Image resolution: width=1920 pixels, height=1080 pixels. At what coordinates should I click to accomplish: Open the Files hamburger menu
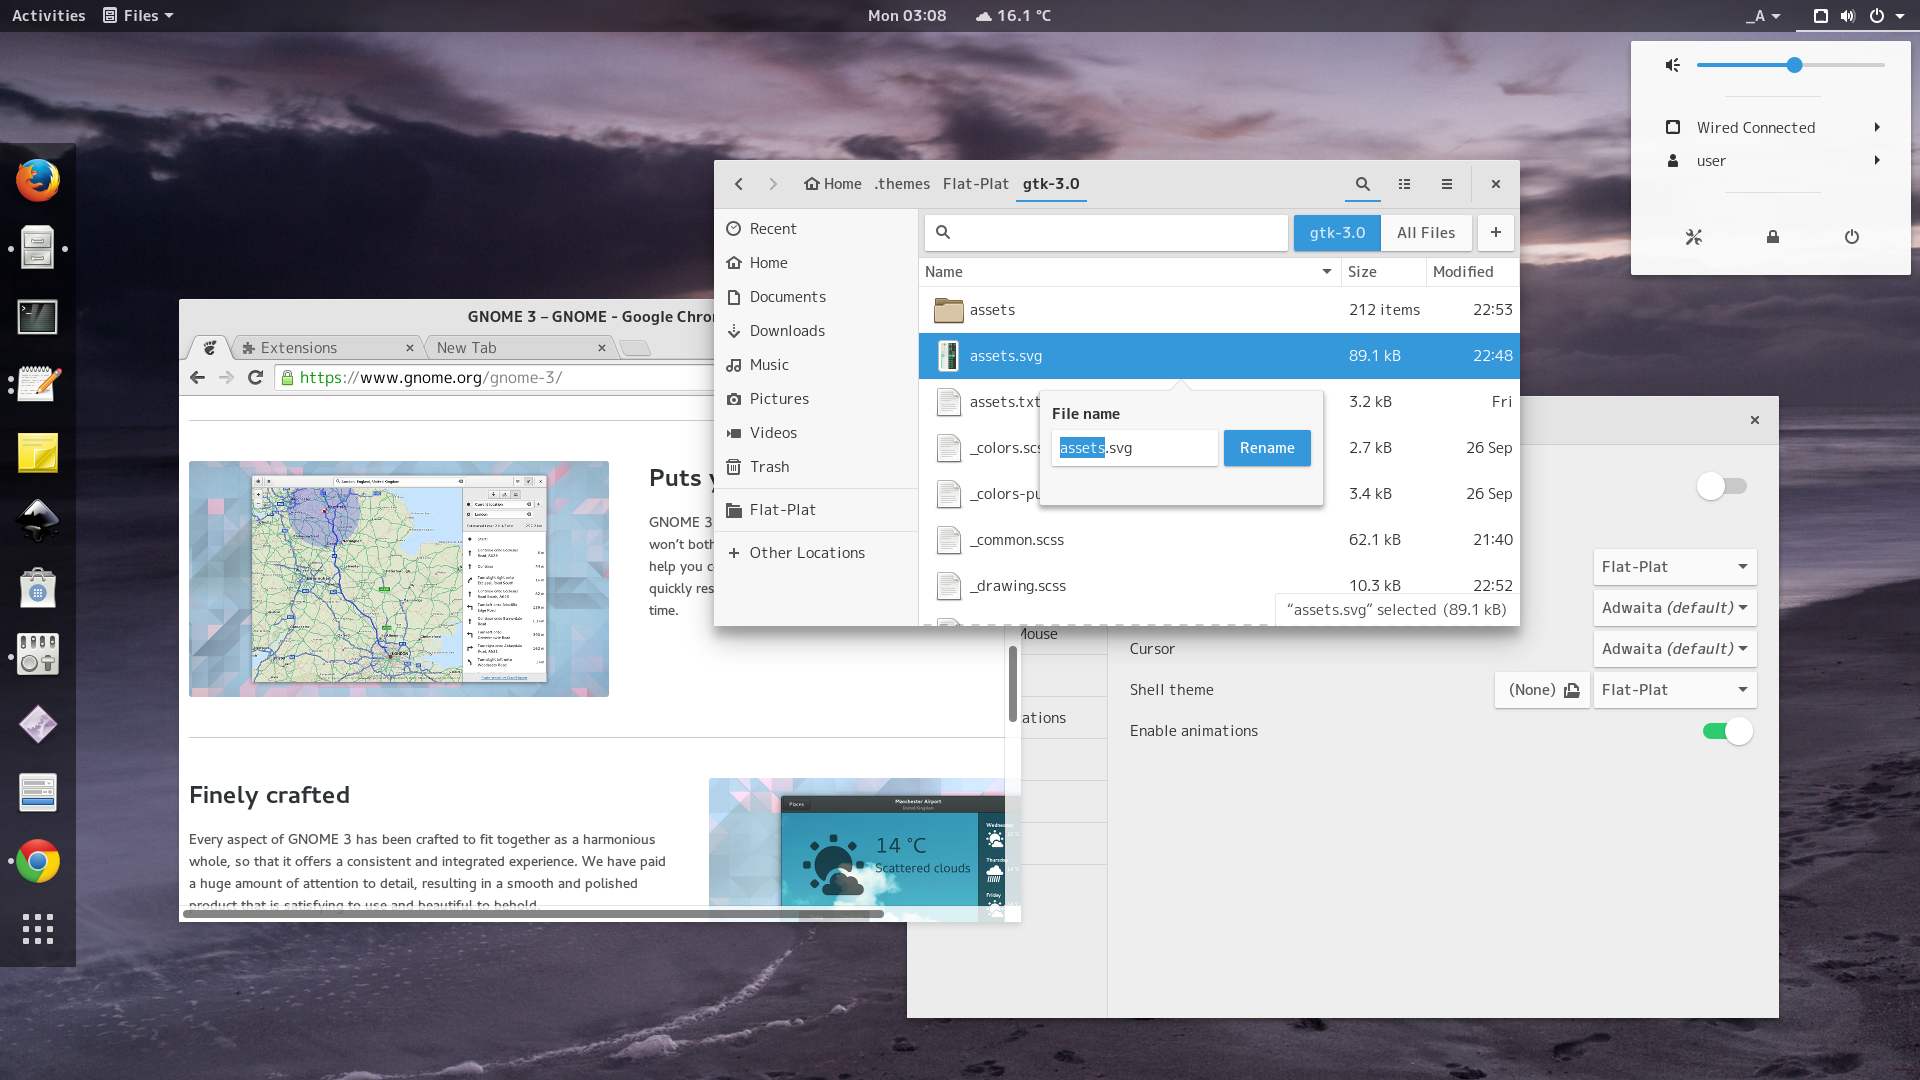[1446, 184]
